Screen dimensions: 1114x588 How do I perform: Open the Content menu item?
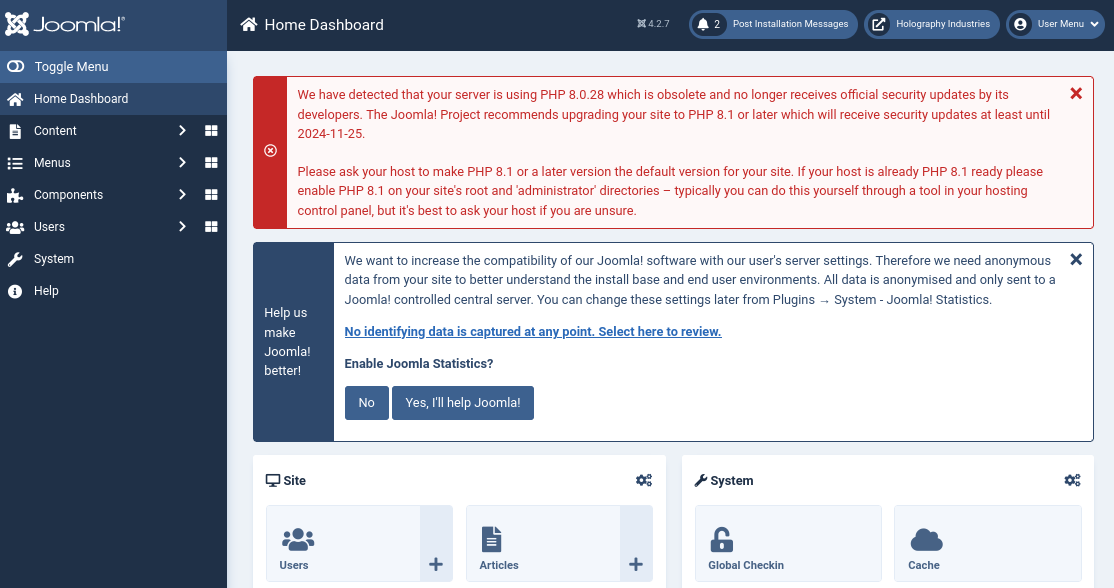click(55, 131)
